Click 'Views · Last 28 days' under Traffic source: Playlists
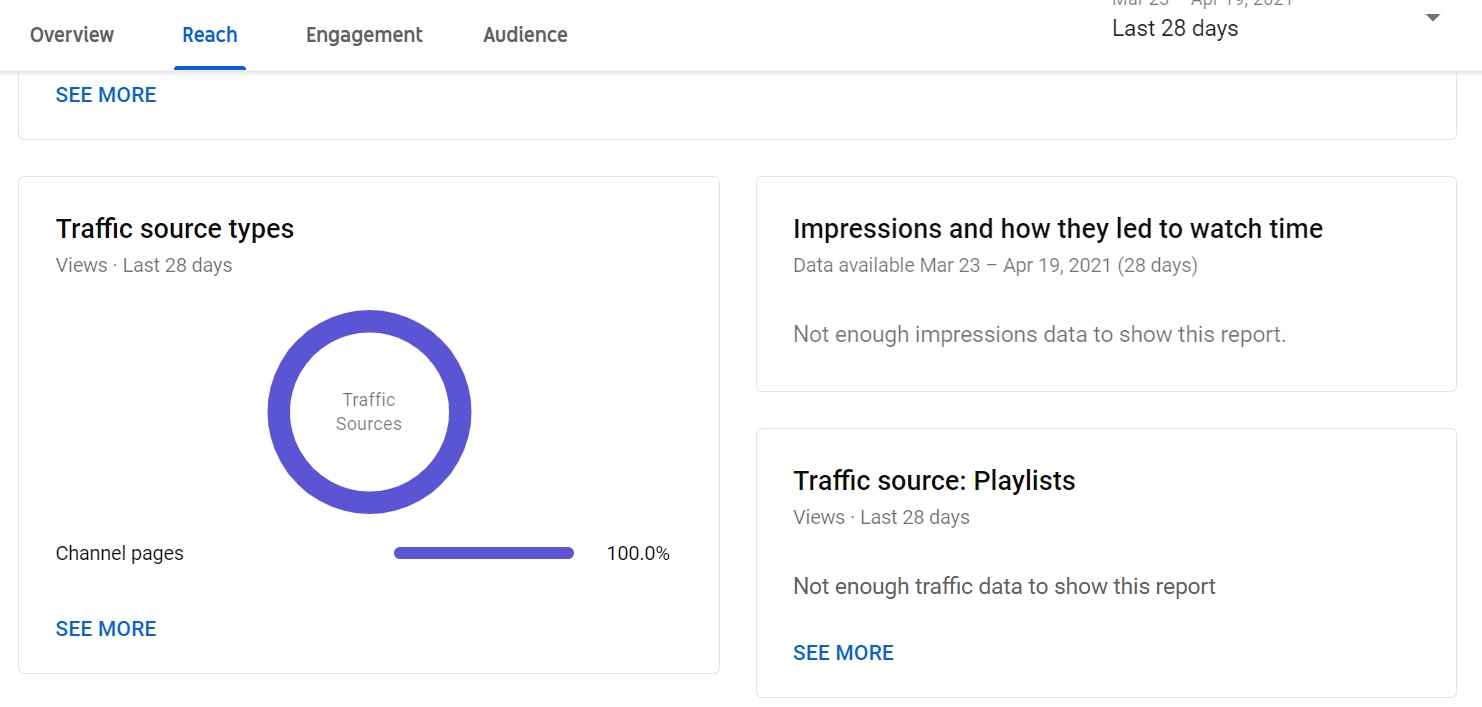1482x707 pixels. click(x=881, y=517)
